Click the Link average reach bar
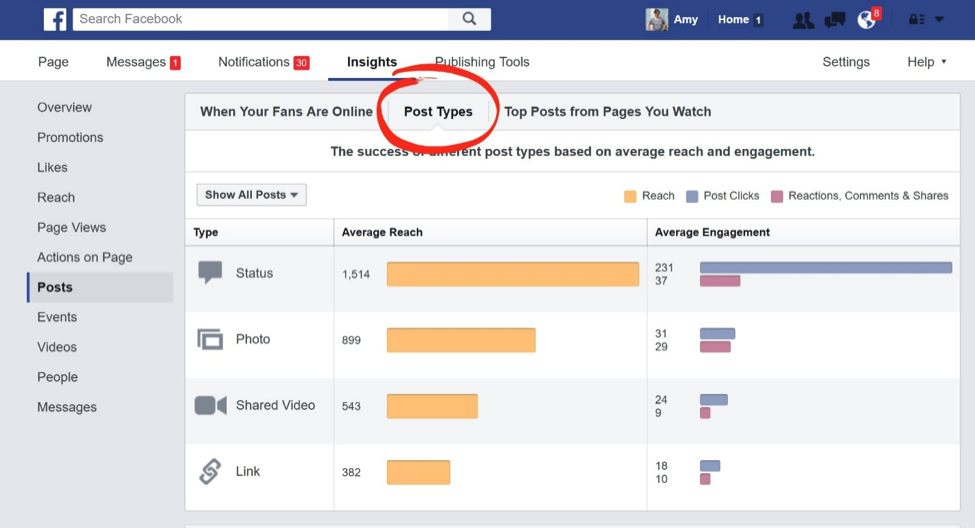975x529 pixels. (x=418, y=472)
